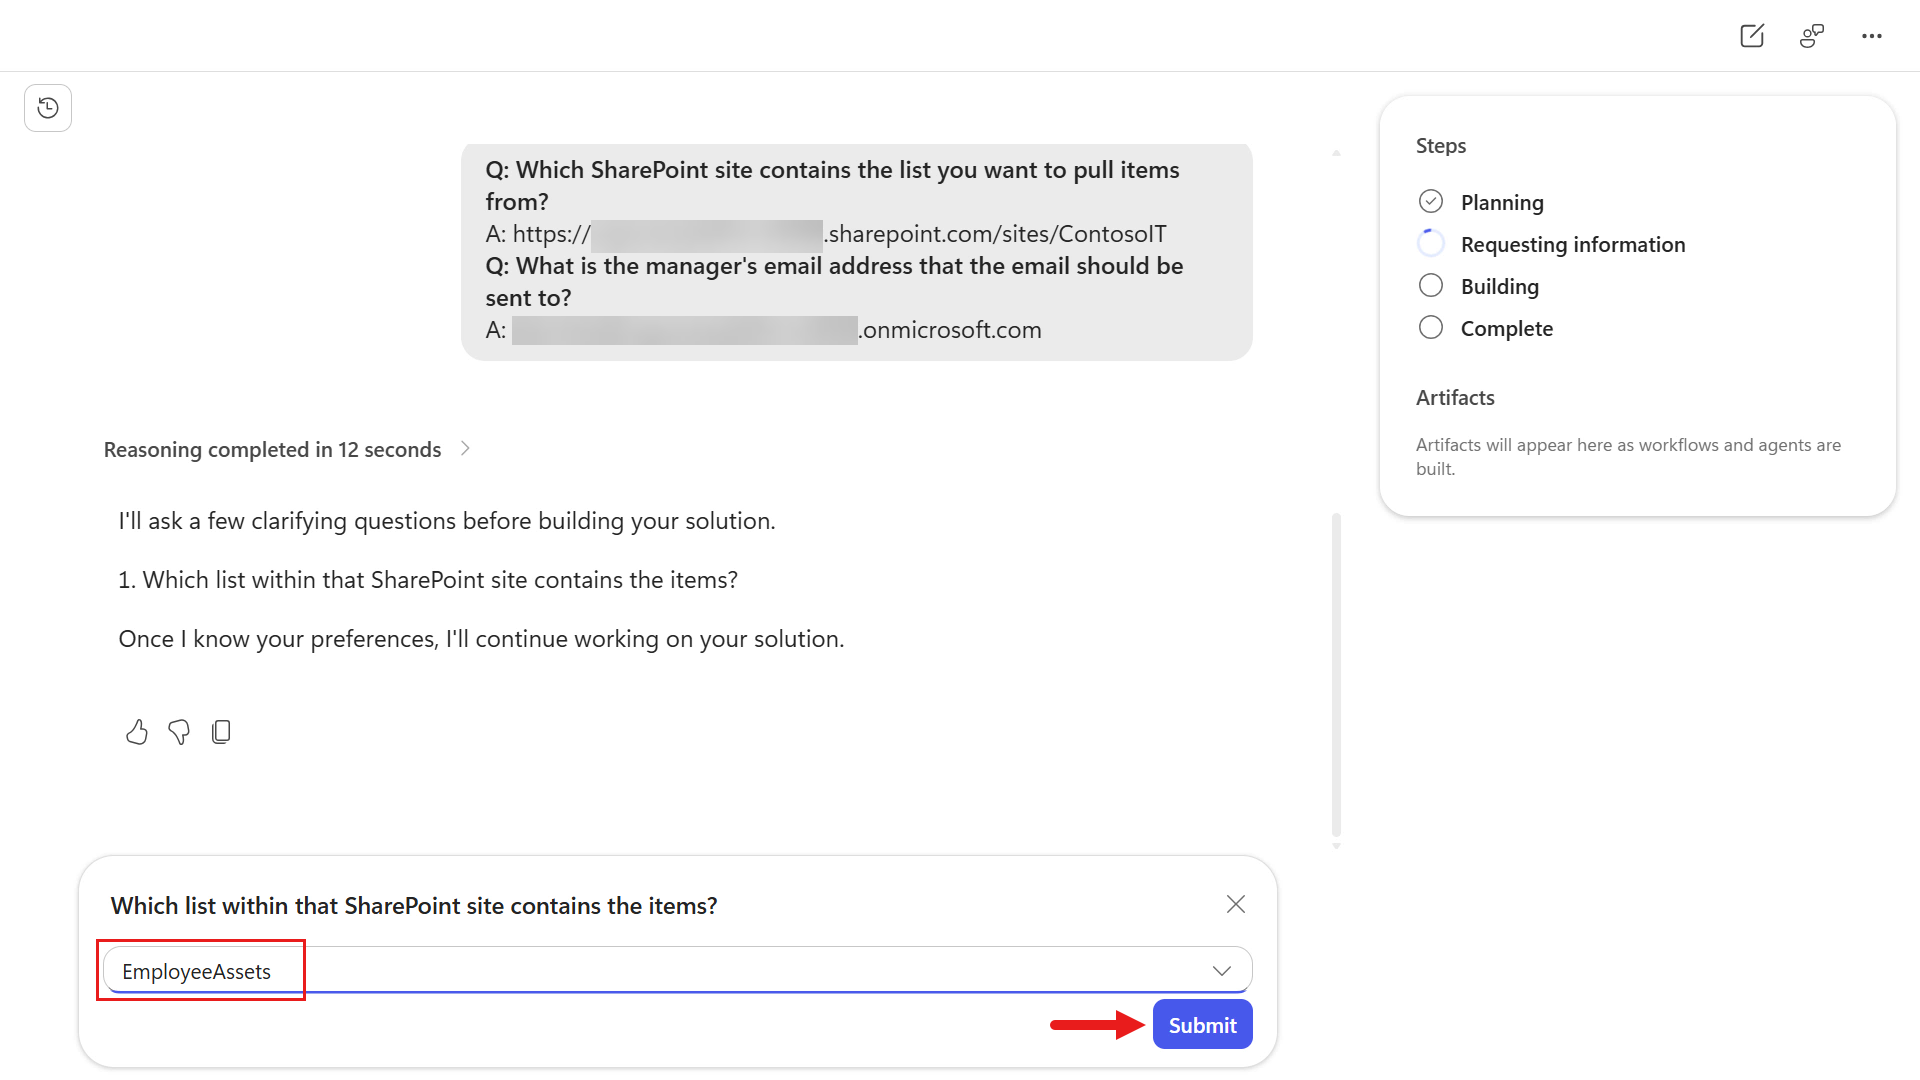Expand Reasoning completed in 12 seconds

(x=287, y=449)
